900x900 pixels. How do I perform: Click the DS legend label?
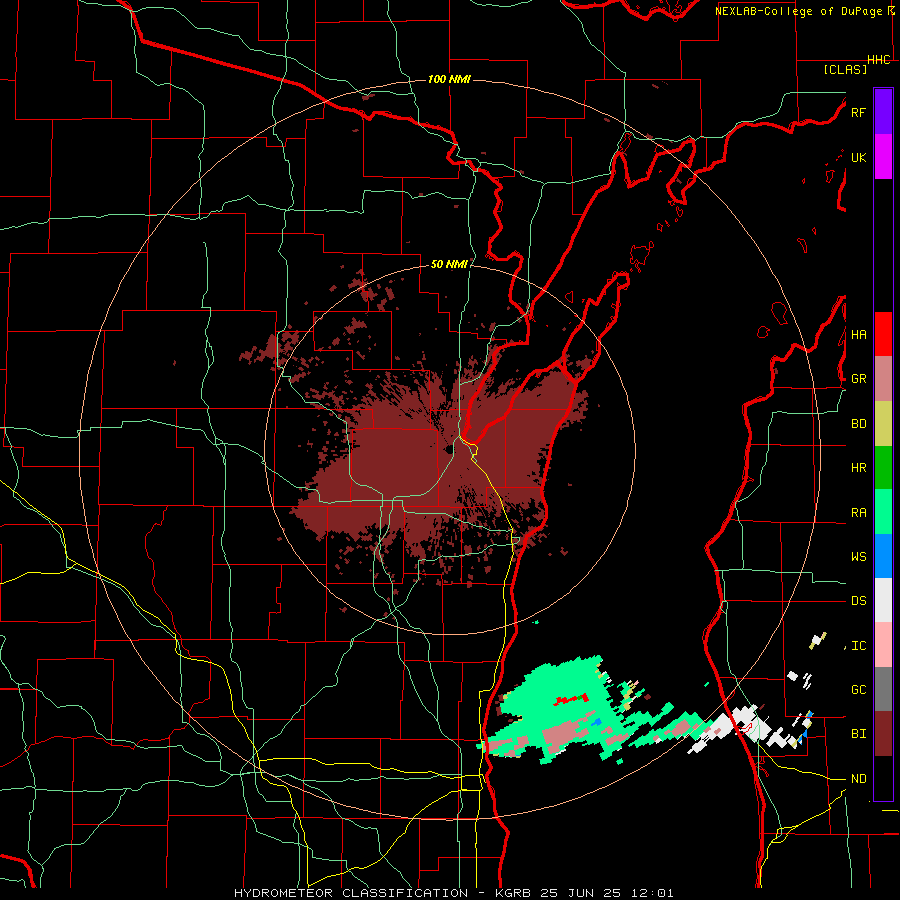click(858, 601)
